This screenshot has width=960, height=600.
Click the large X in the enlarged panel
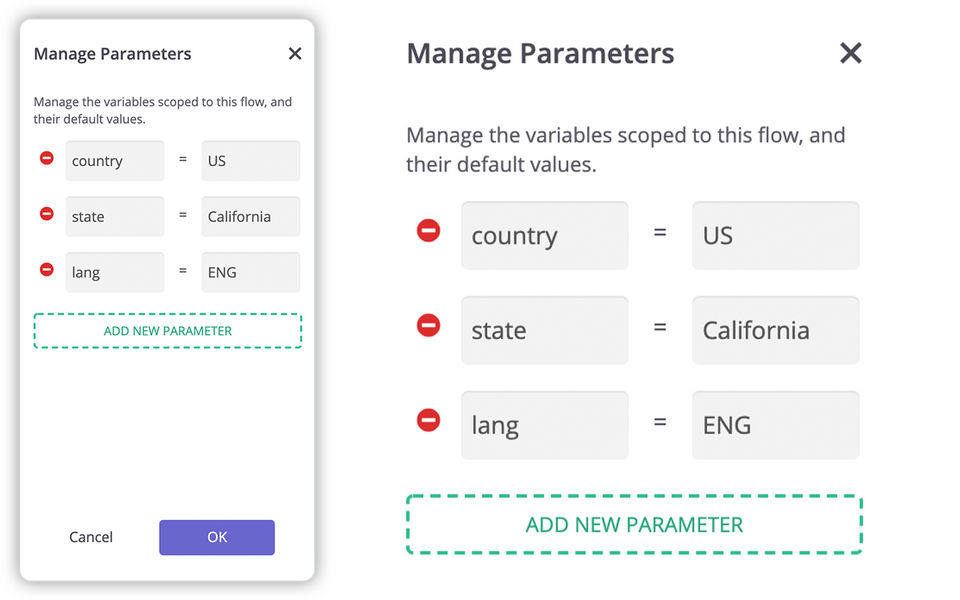[850, 53]
